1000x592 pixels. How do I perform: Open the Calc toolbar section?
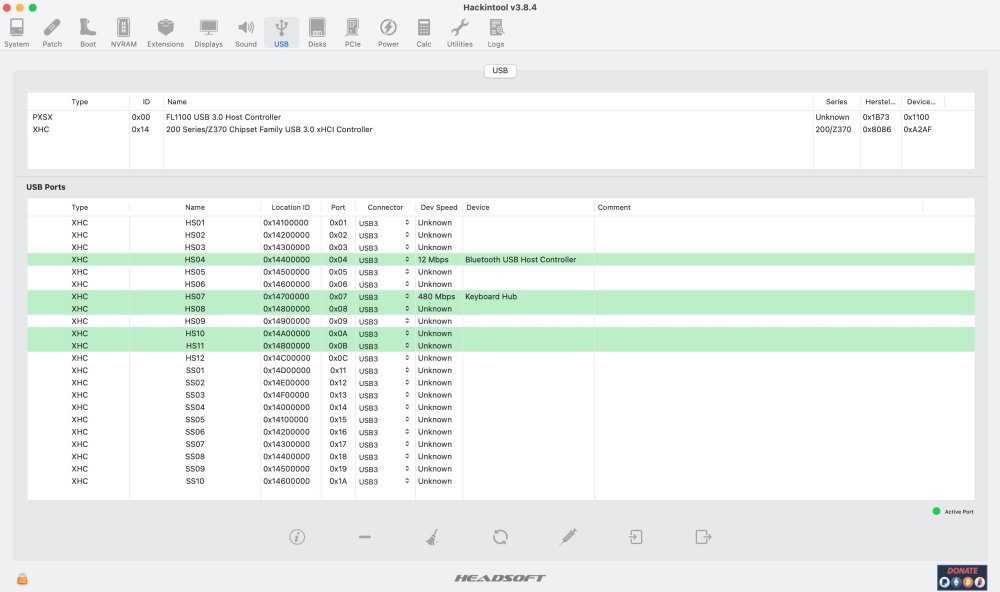424,33
